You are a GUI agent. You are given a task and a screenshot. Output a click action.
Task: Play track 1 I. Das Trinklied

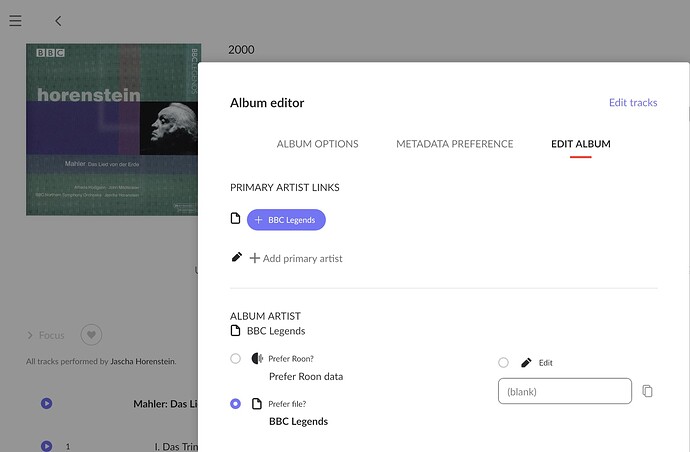click(x=47, y=446)
